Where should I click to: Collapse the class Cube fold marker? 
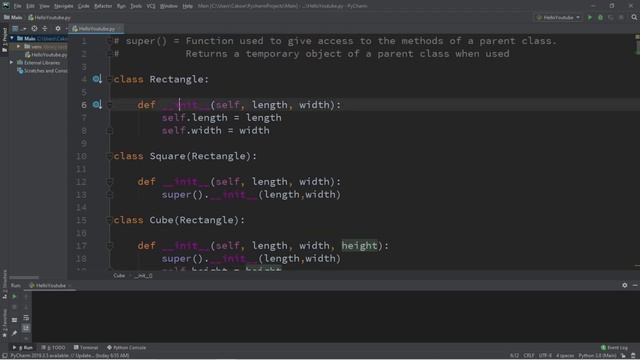click(x=109, y=220)
